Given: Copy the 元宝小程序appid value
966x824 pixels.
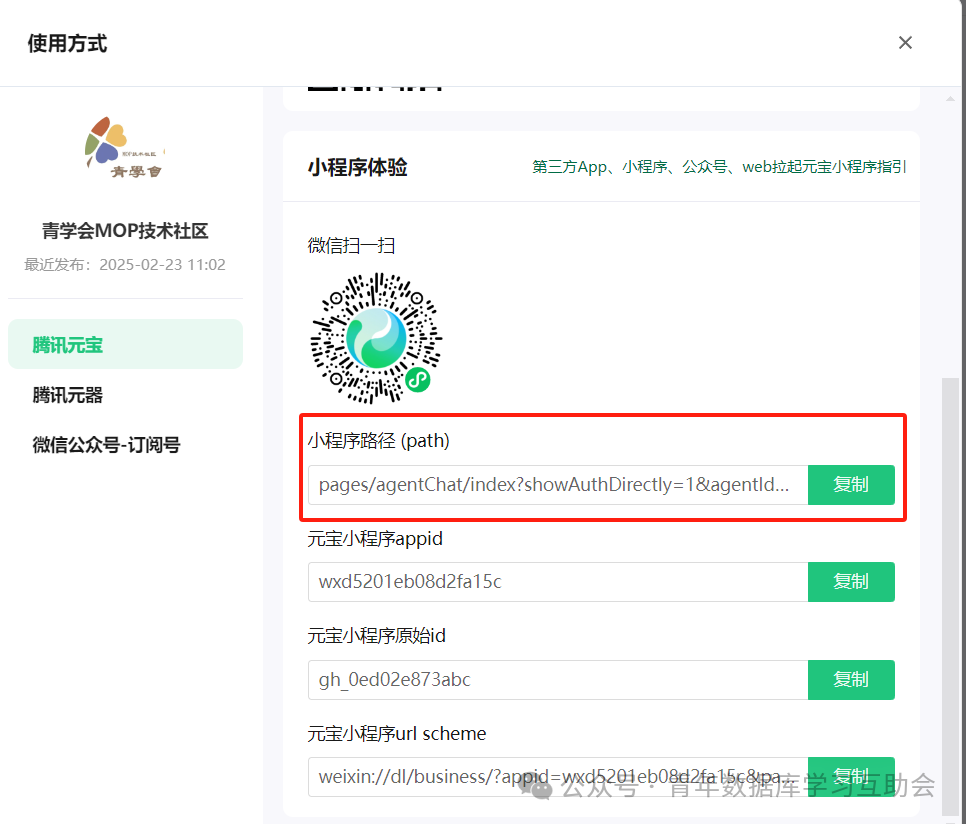Looking at the screenshot, I should click(851, 581).
